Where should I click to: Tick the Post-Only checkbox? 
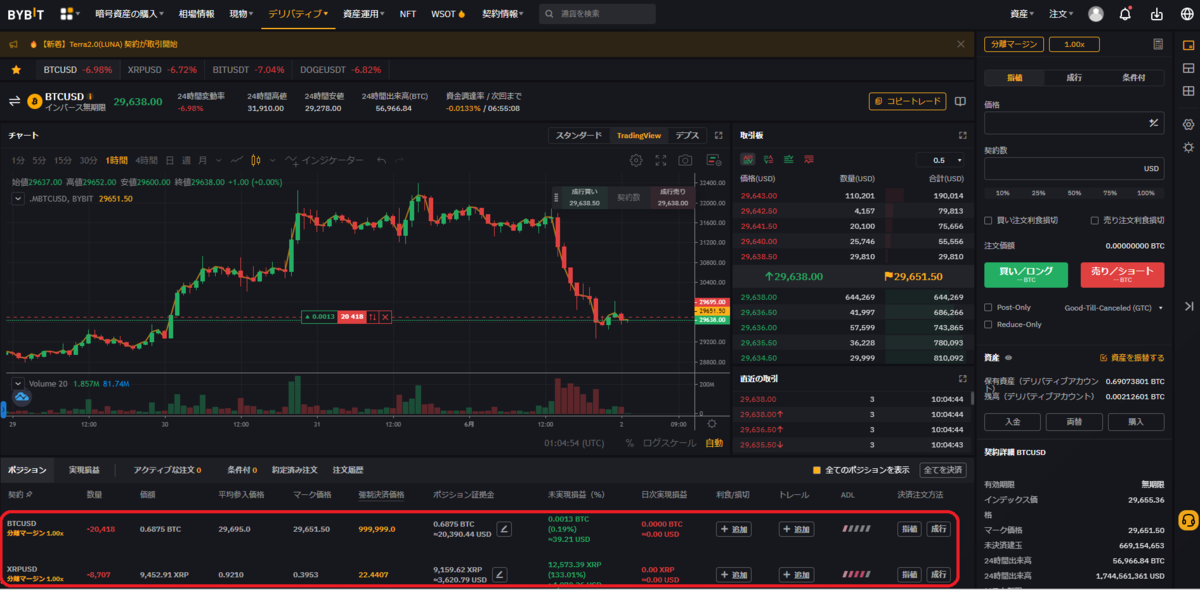tap(989, 308)
